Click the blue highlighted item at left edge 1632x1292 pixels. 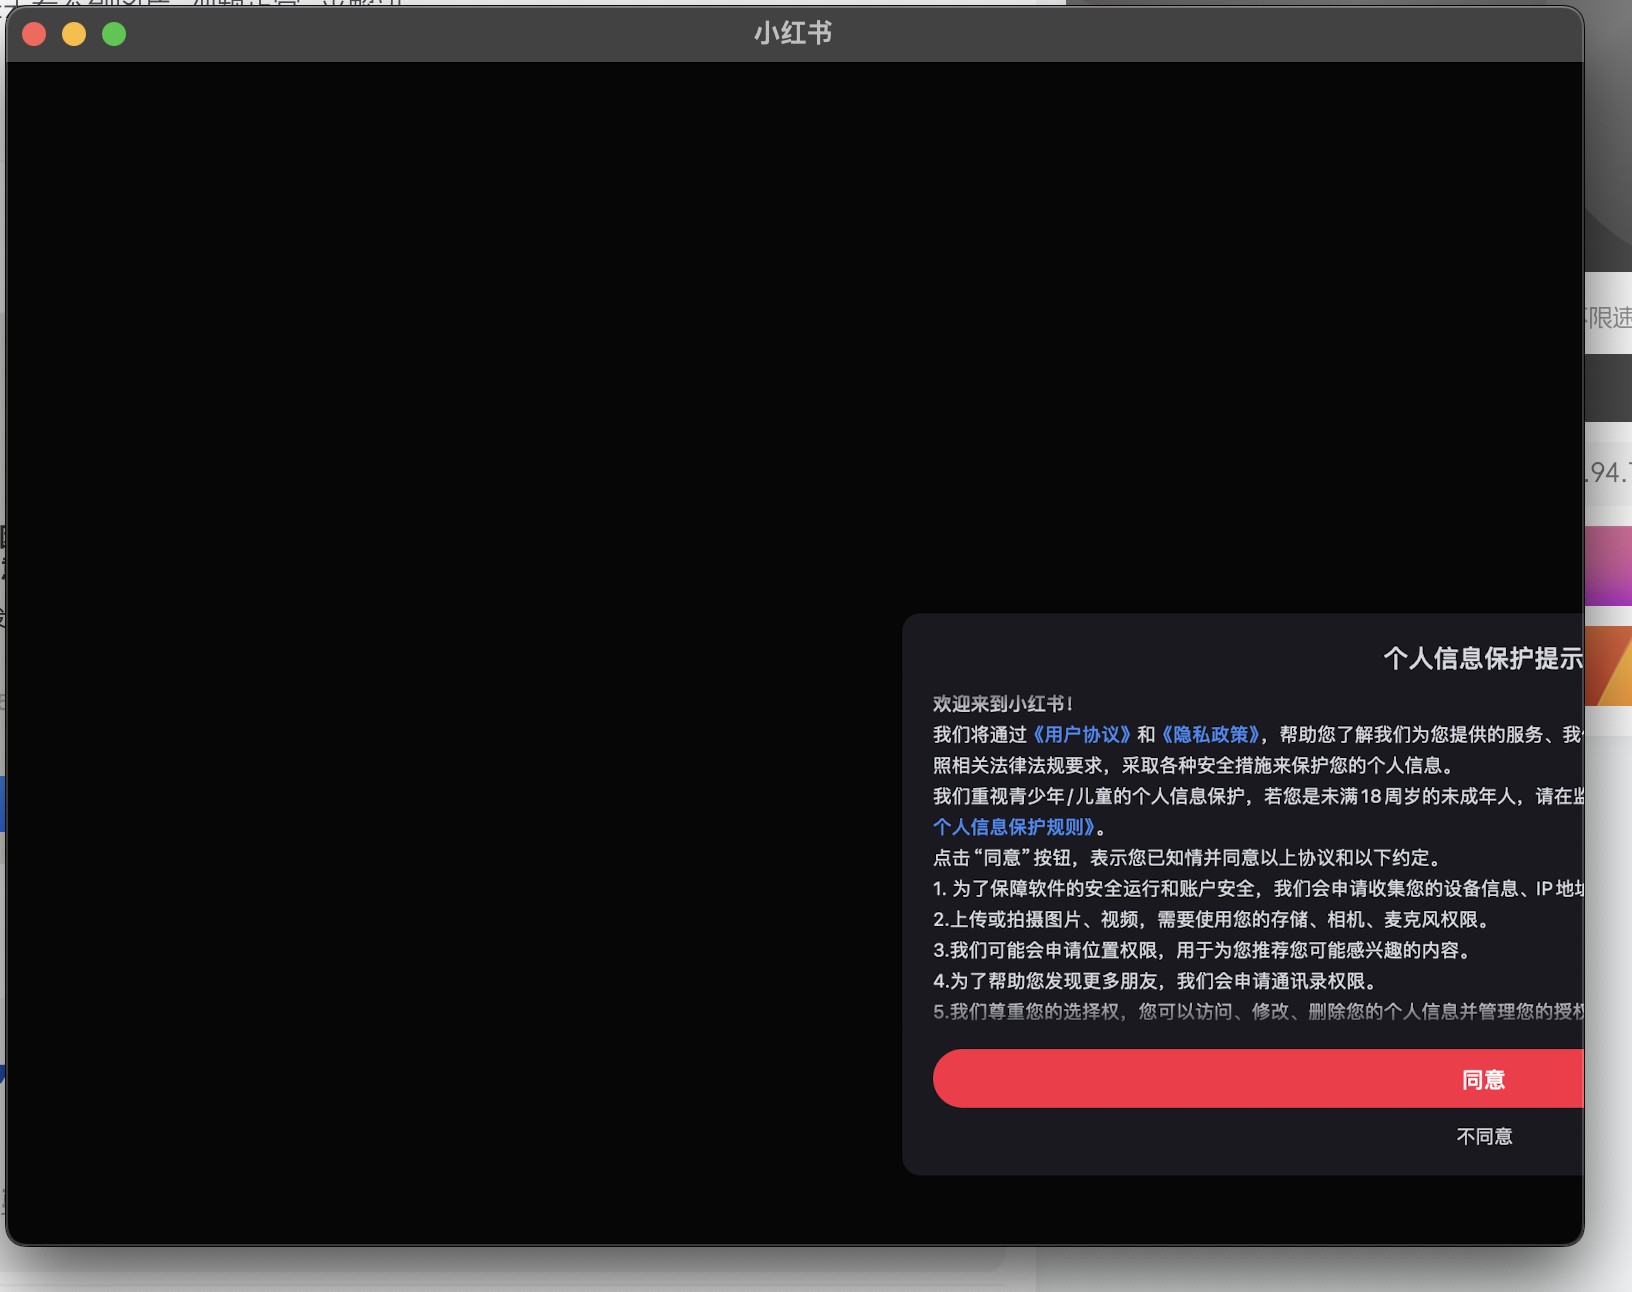point(3,803)
